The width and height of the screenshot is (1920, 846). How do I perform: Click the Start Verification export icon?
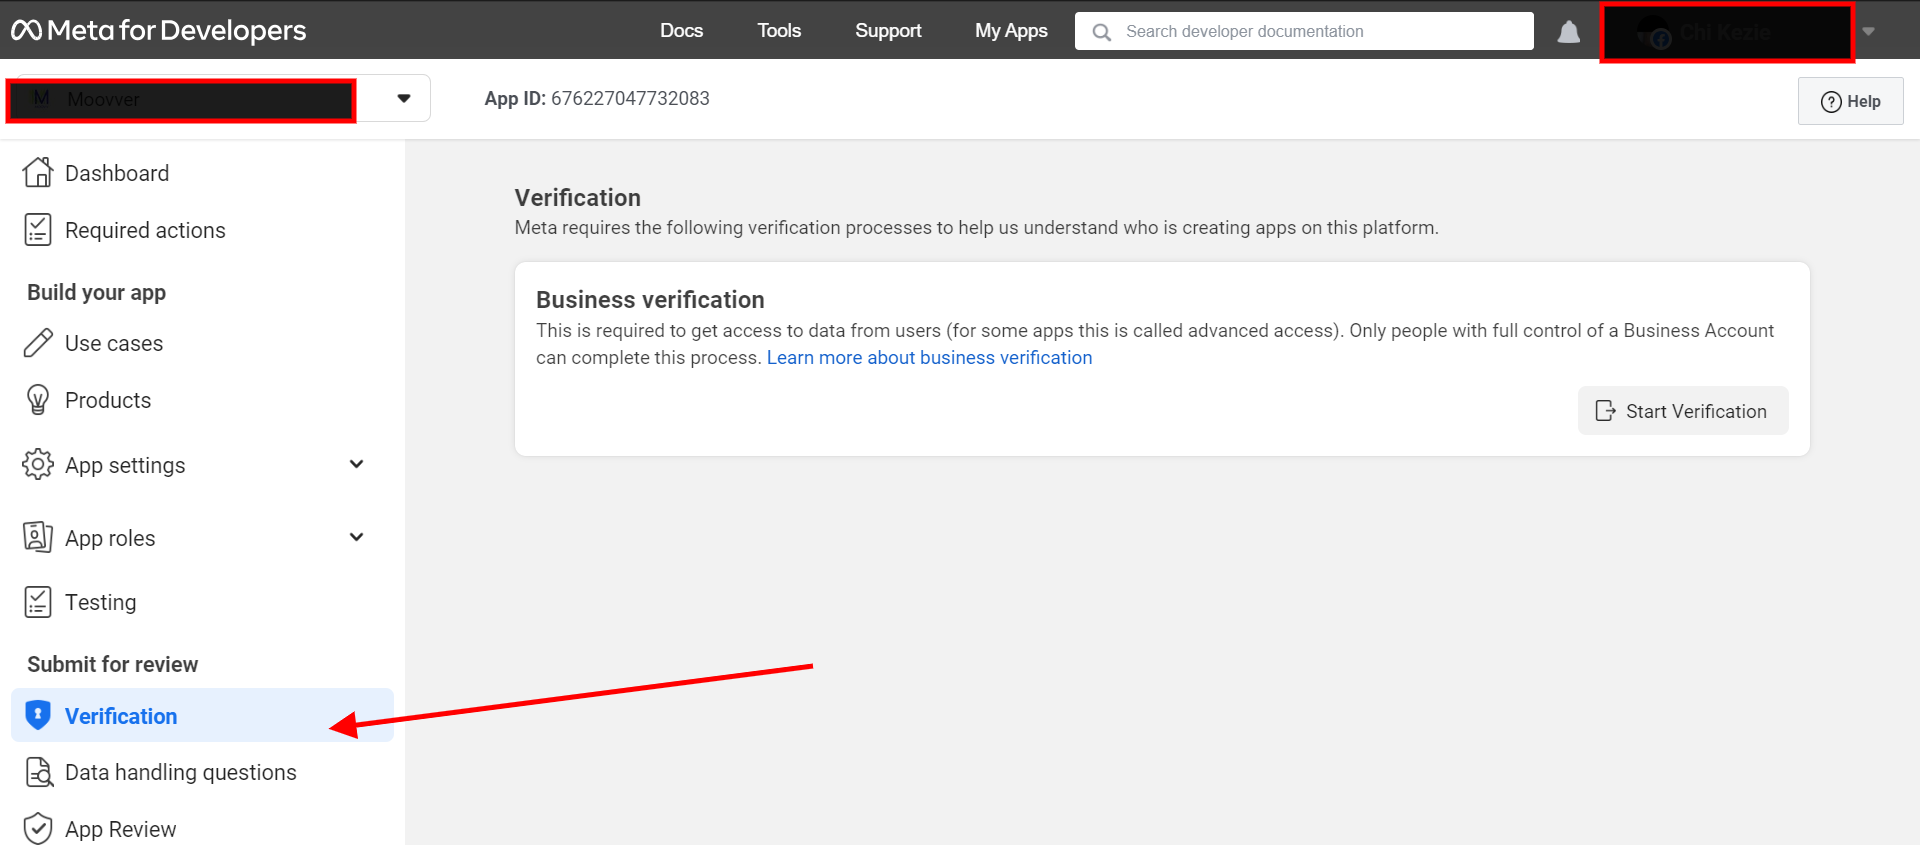pyautogui.click(x=1605, y=411)
